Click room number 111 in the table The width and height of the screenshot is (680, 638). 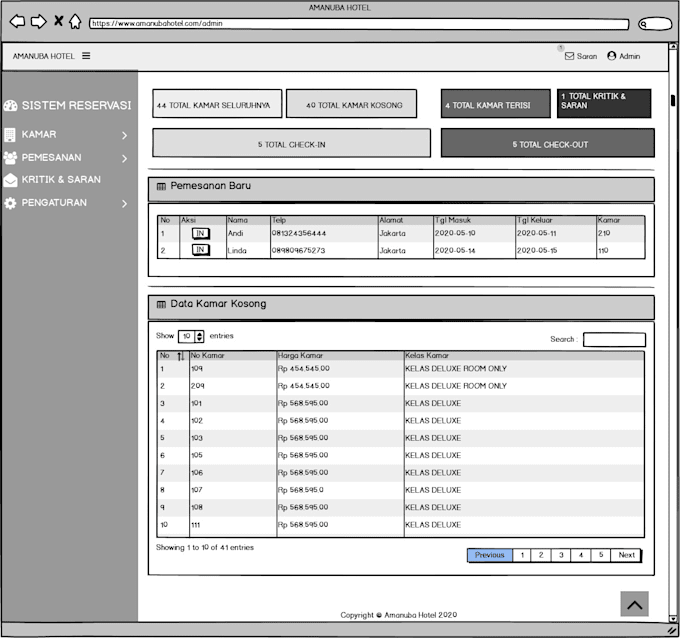click(x=196, y=525)
